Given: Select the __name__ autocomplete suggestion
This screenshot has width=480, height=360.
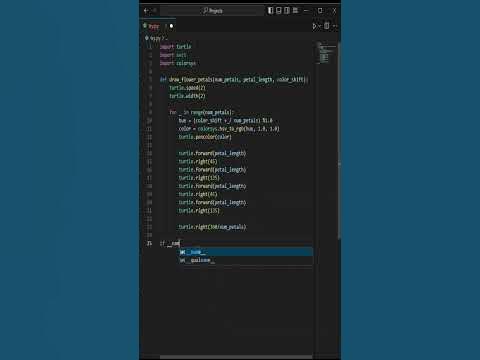Looking at the screenshot, I should tap(246, 252).
